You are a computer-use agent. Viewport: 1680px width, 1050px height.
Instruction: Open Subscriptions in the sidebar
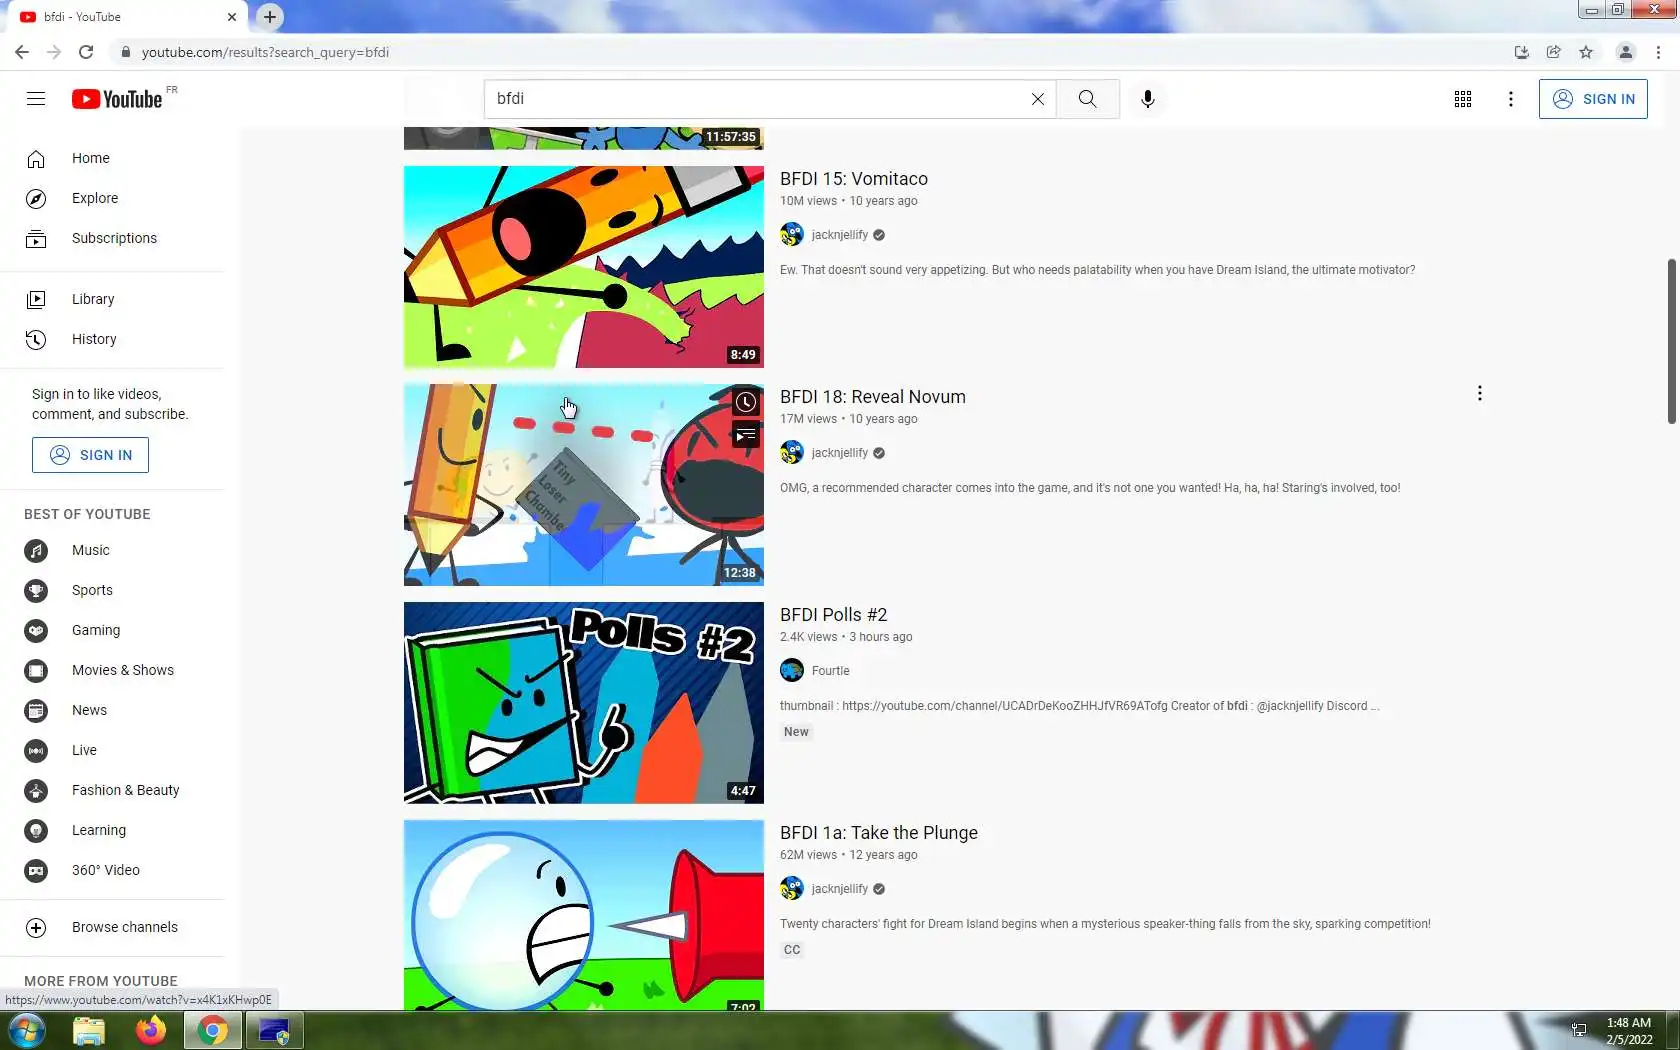click(x=112, y=238)
